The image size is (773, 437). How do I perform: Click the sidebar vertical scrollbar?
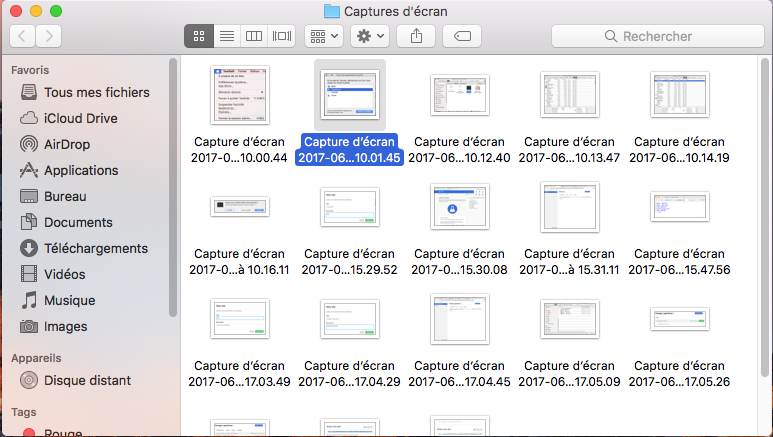tap(173, 188)
